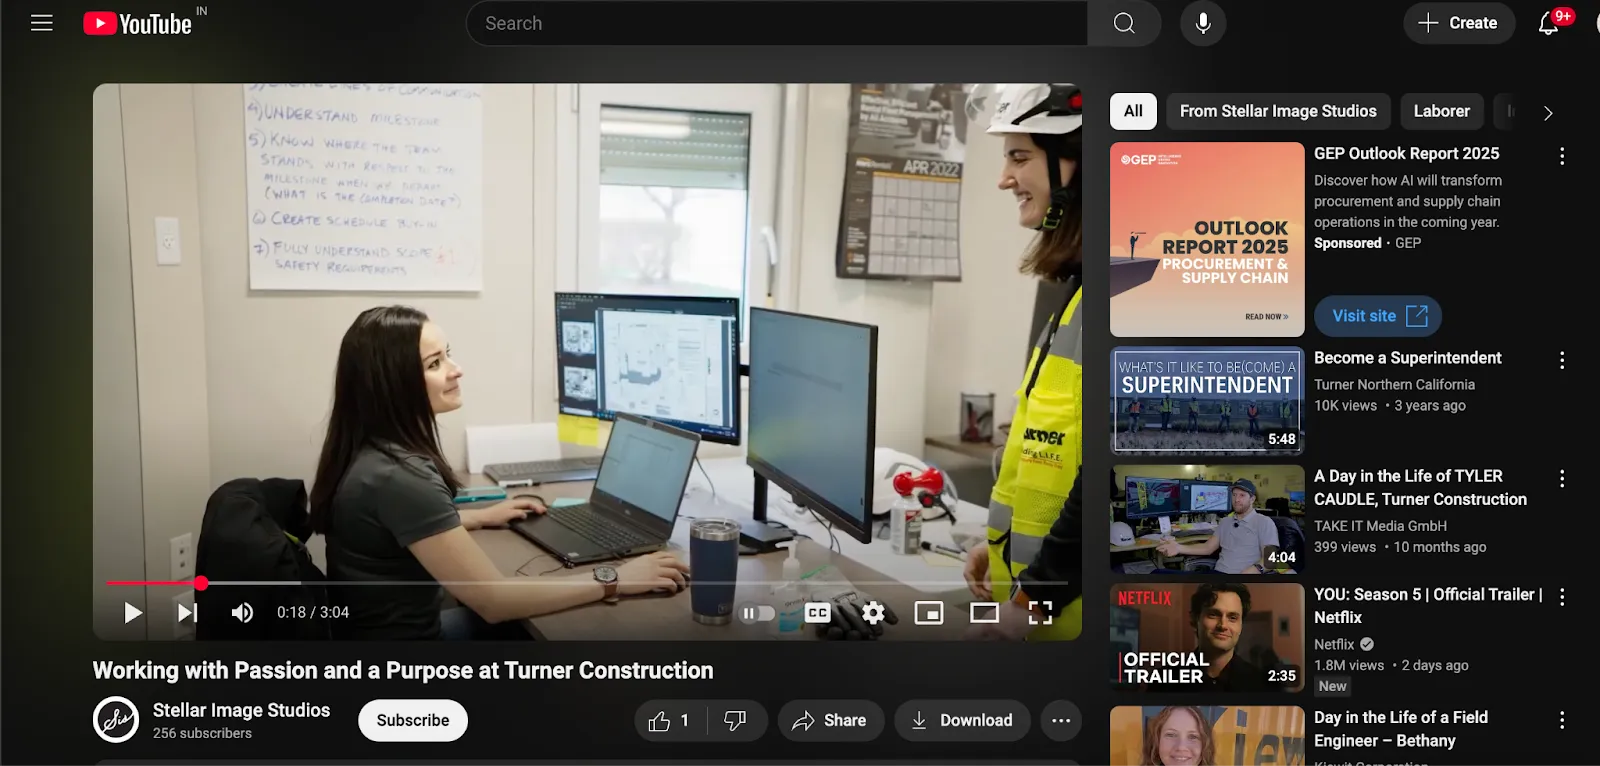Focus the Search input field

coord(777,23)
